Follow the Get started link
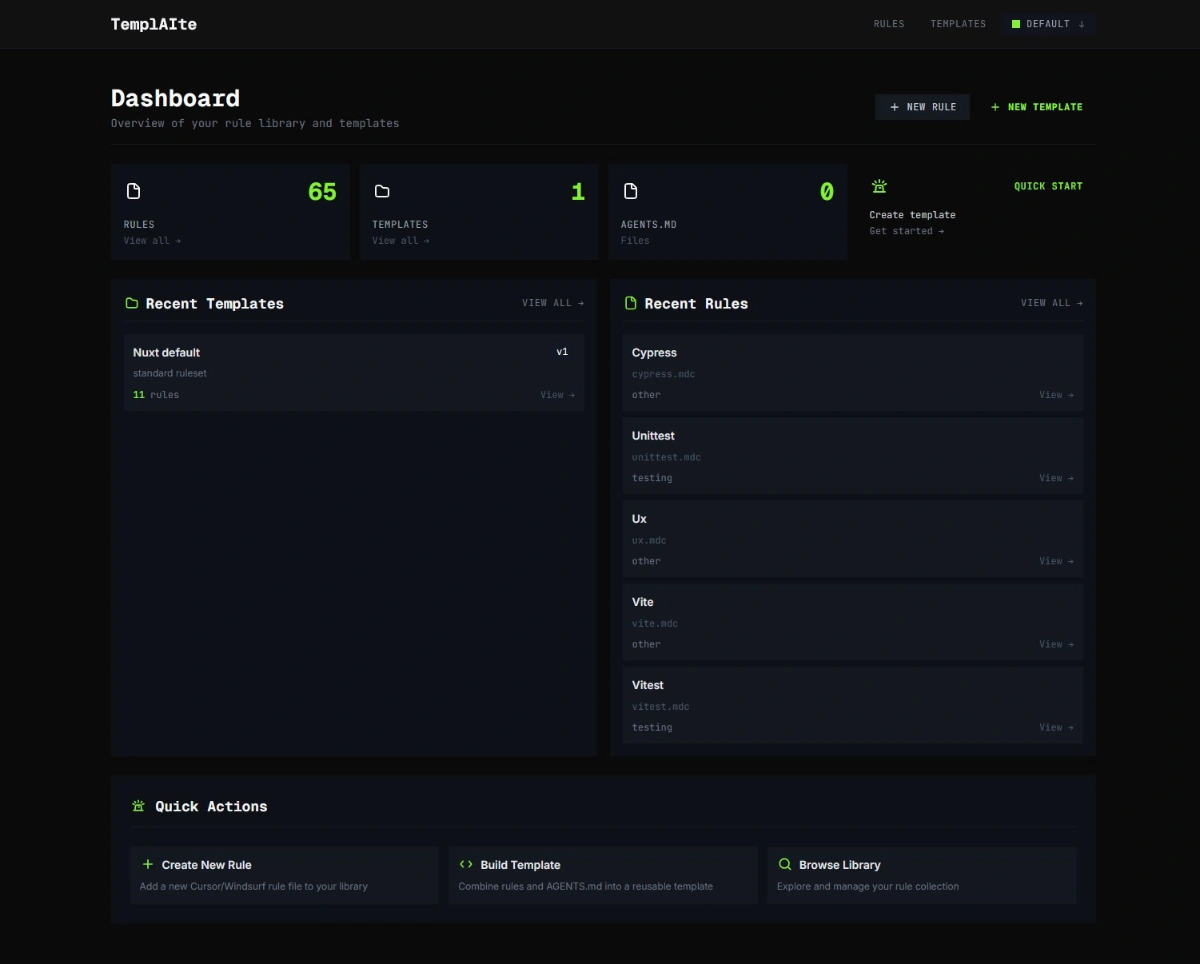 tap(906, 231)
